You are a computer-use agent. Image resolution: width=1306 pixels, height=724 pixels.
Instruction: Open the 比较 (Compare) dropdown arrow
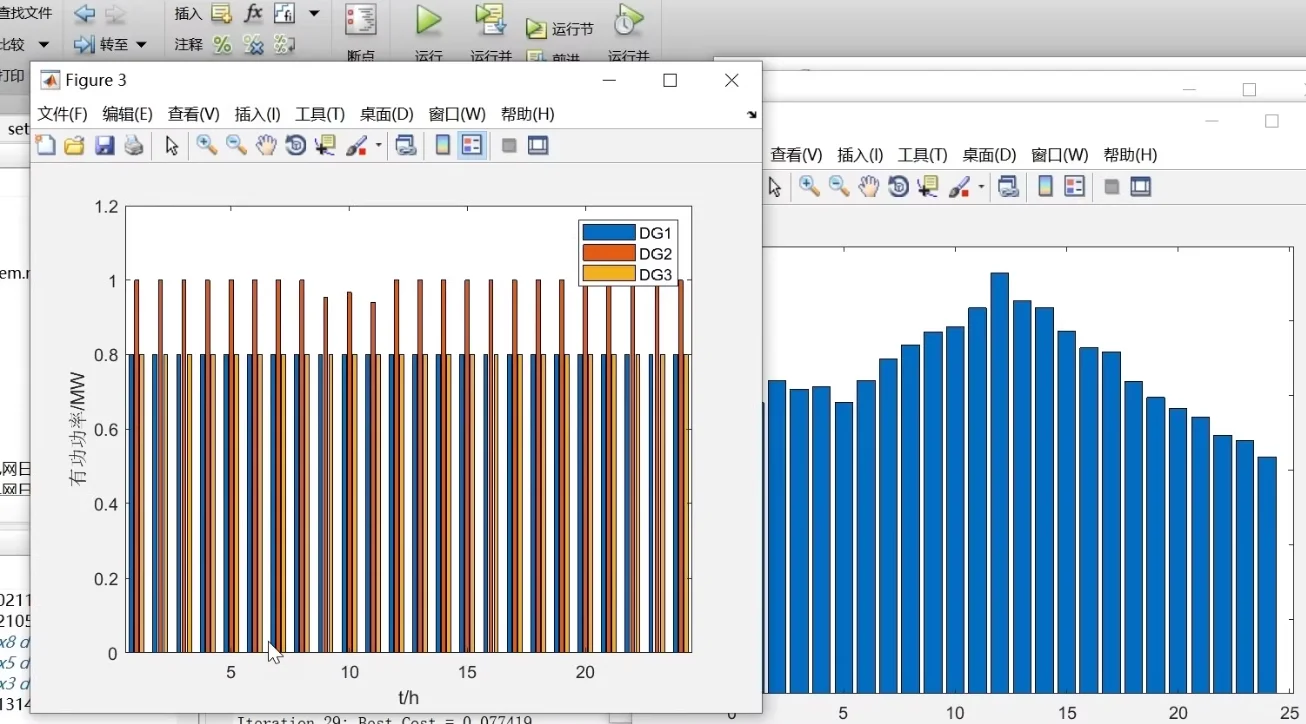[x=43, y=44]
